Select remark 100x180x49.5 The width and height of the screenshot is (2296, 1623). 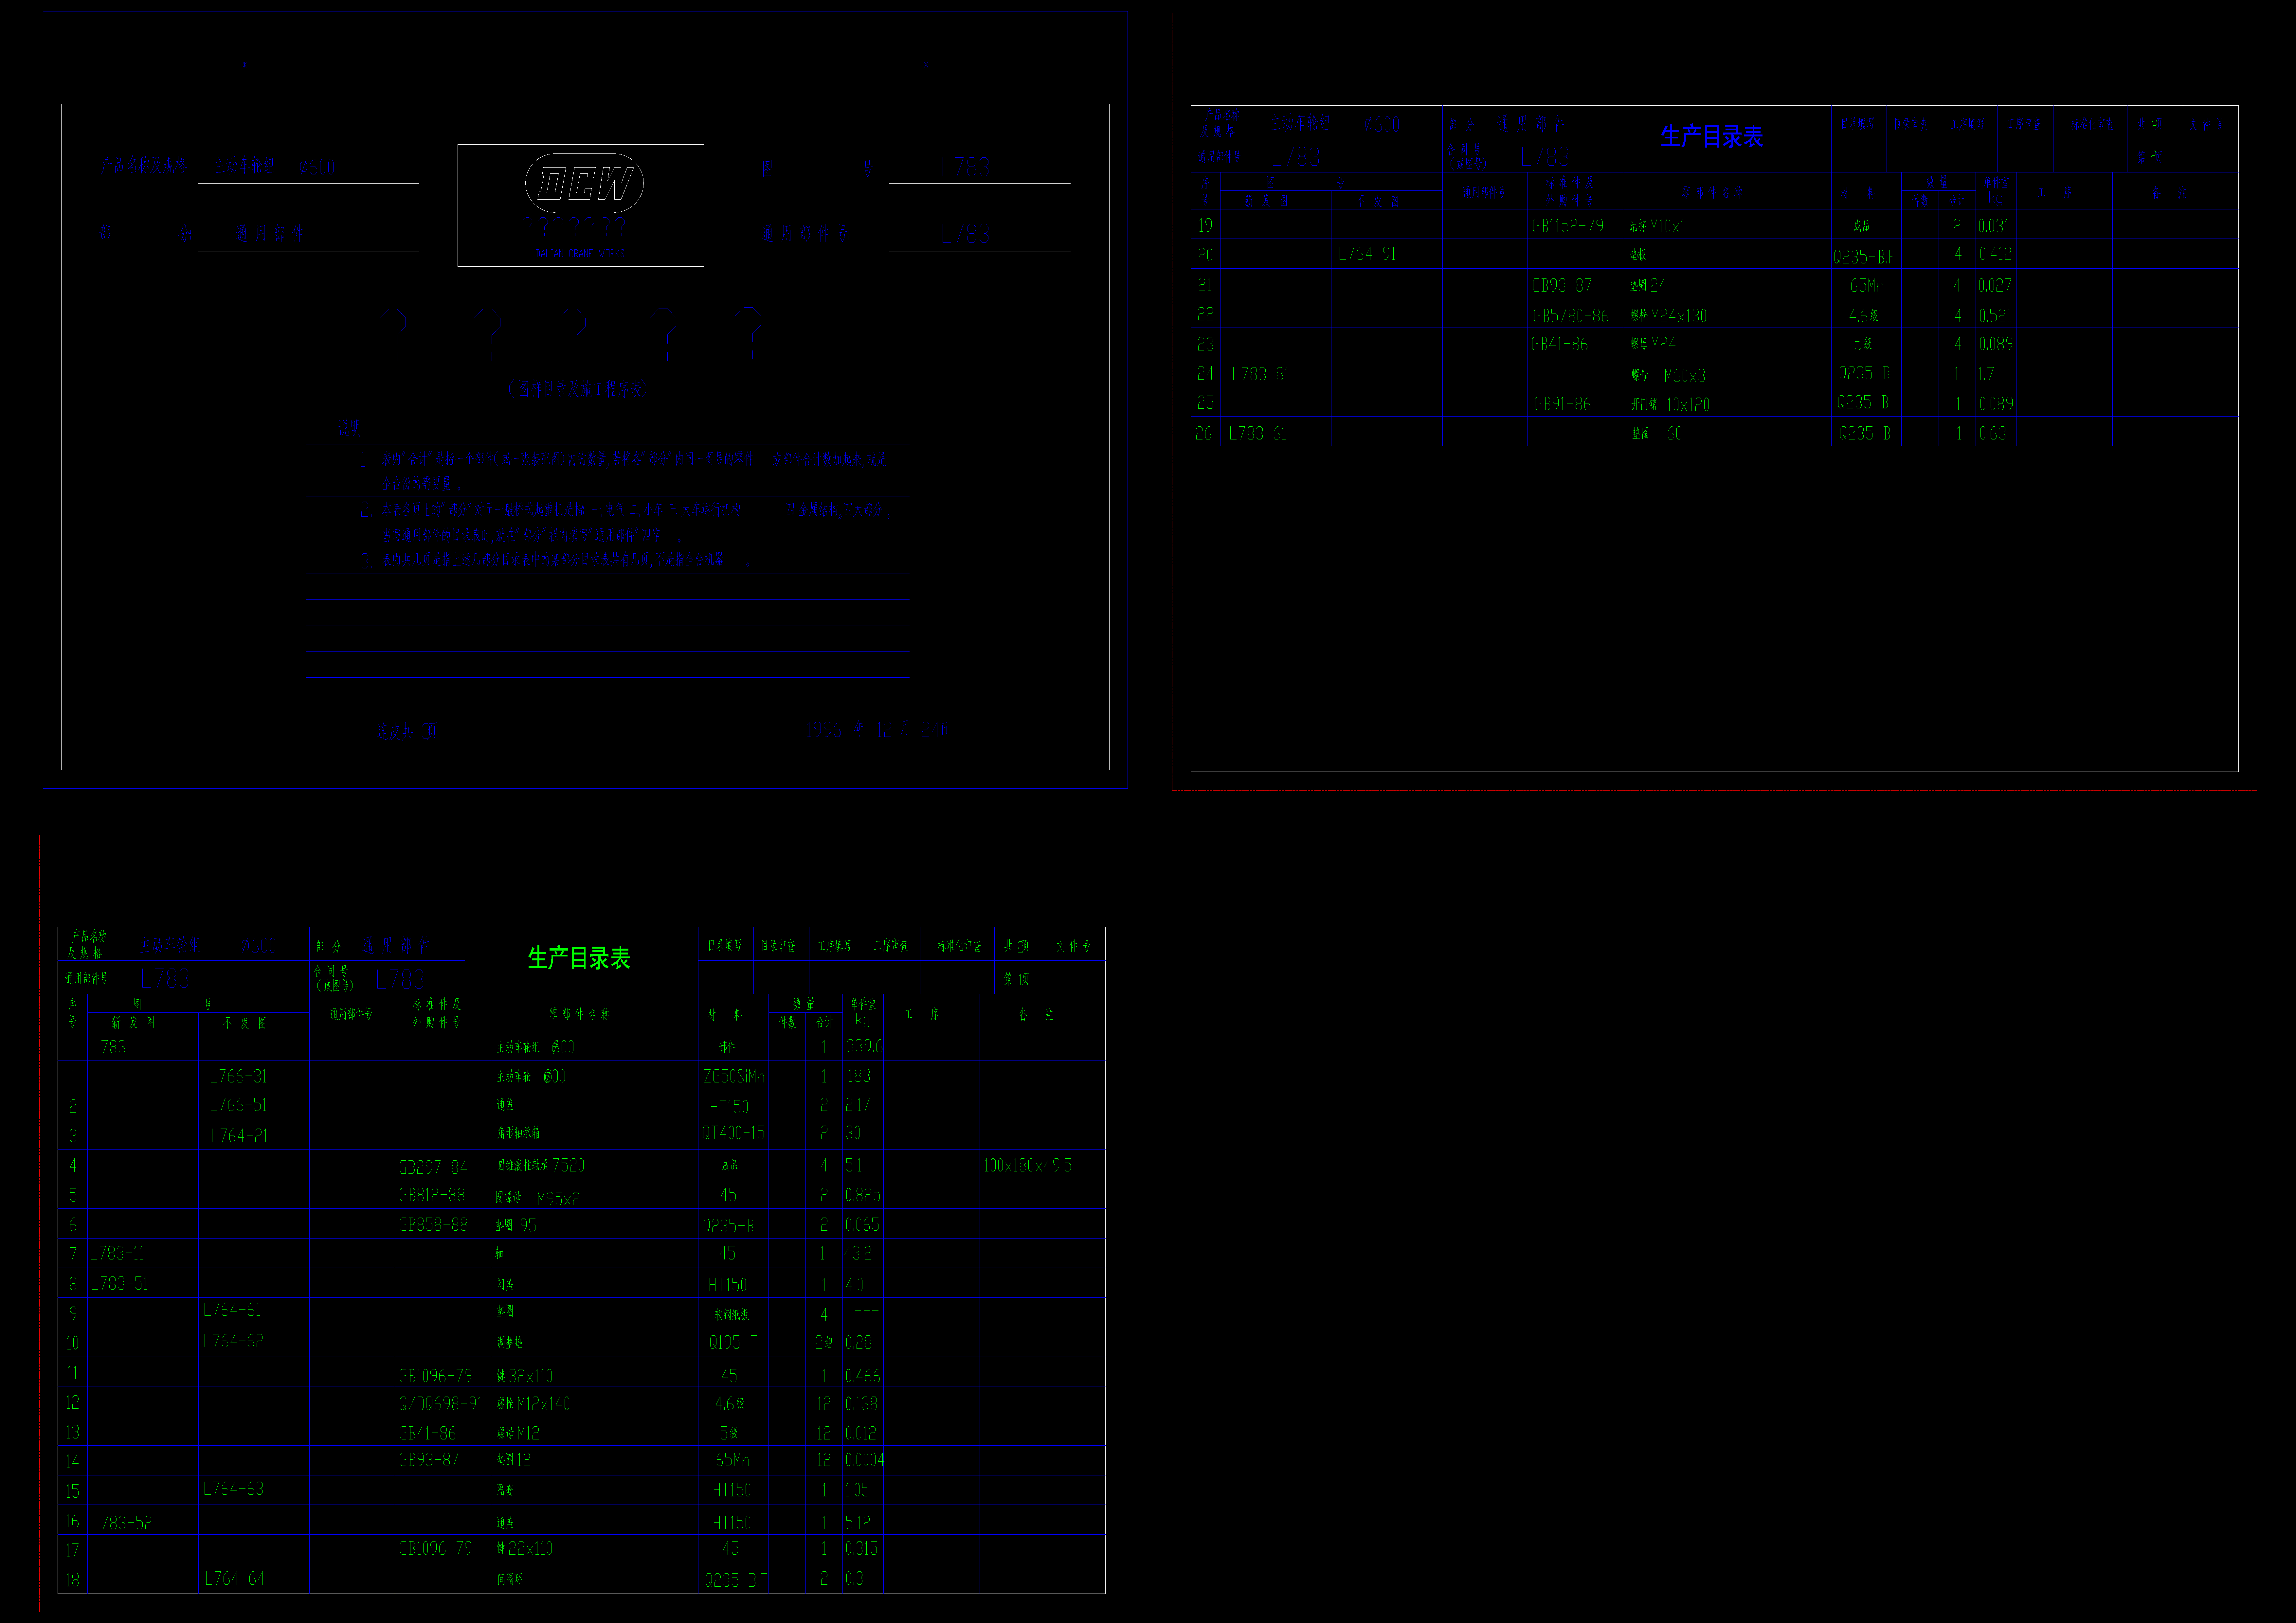pyautogui.click(x=1028, y=1166)
